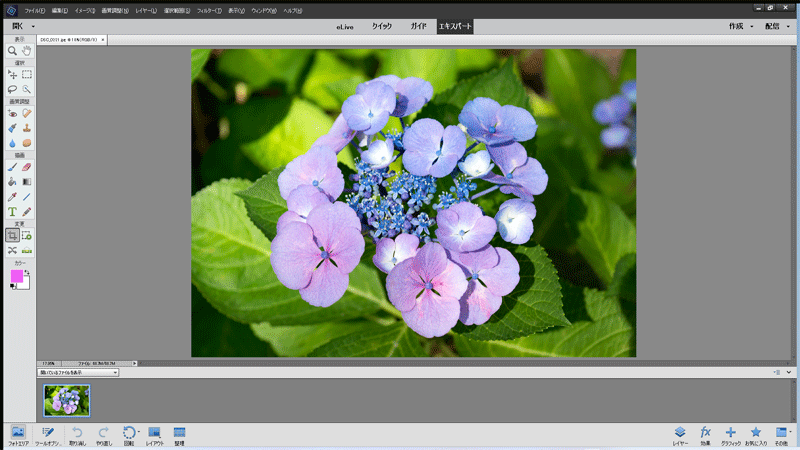Open the Layer (レイヤー) menu
Viewport: 800px width, 450px height.
(146, 11)
